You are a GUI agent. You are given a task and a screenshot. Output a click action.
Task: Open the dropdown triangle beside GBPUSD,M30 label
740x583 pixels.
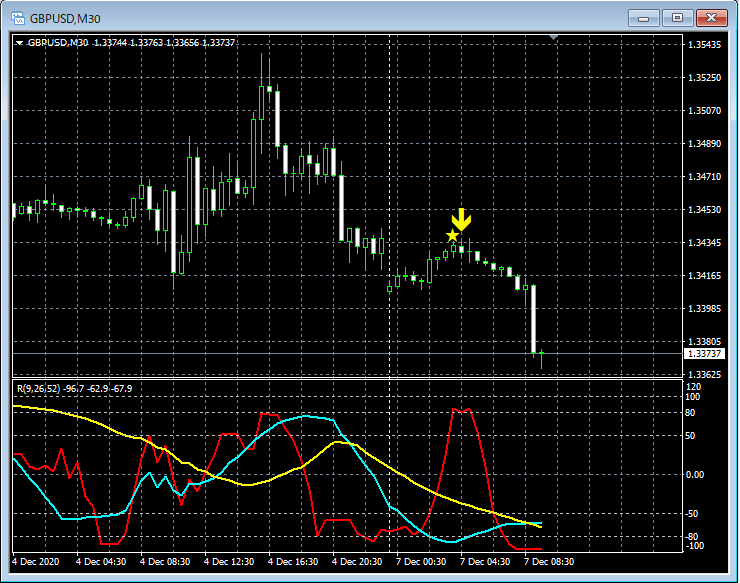pos(19,42)
